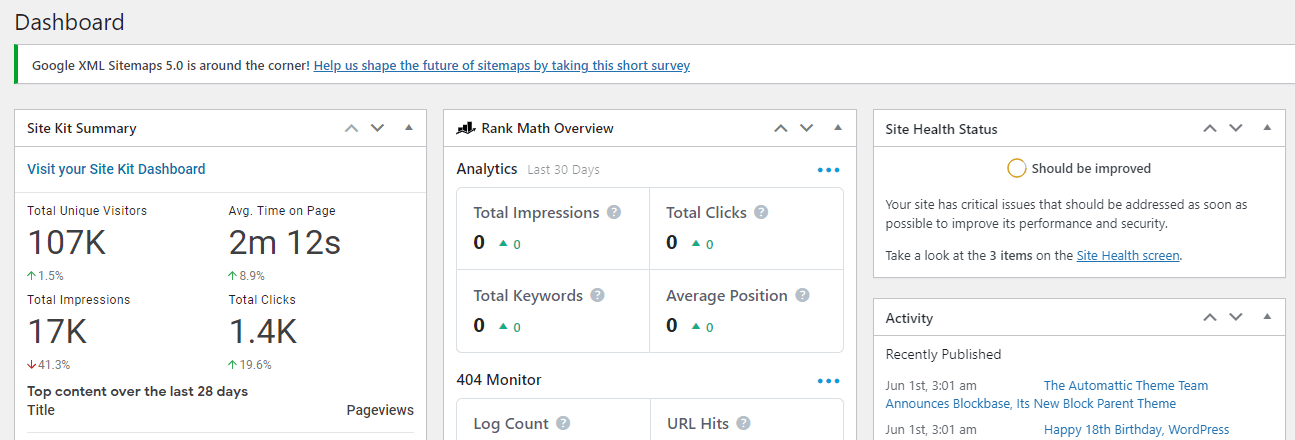Click the Should be improved status circle

[1016, 168]
